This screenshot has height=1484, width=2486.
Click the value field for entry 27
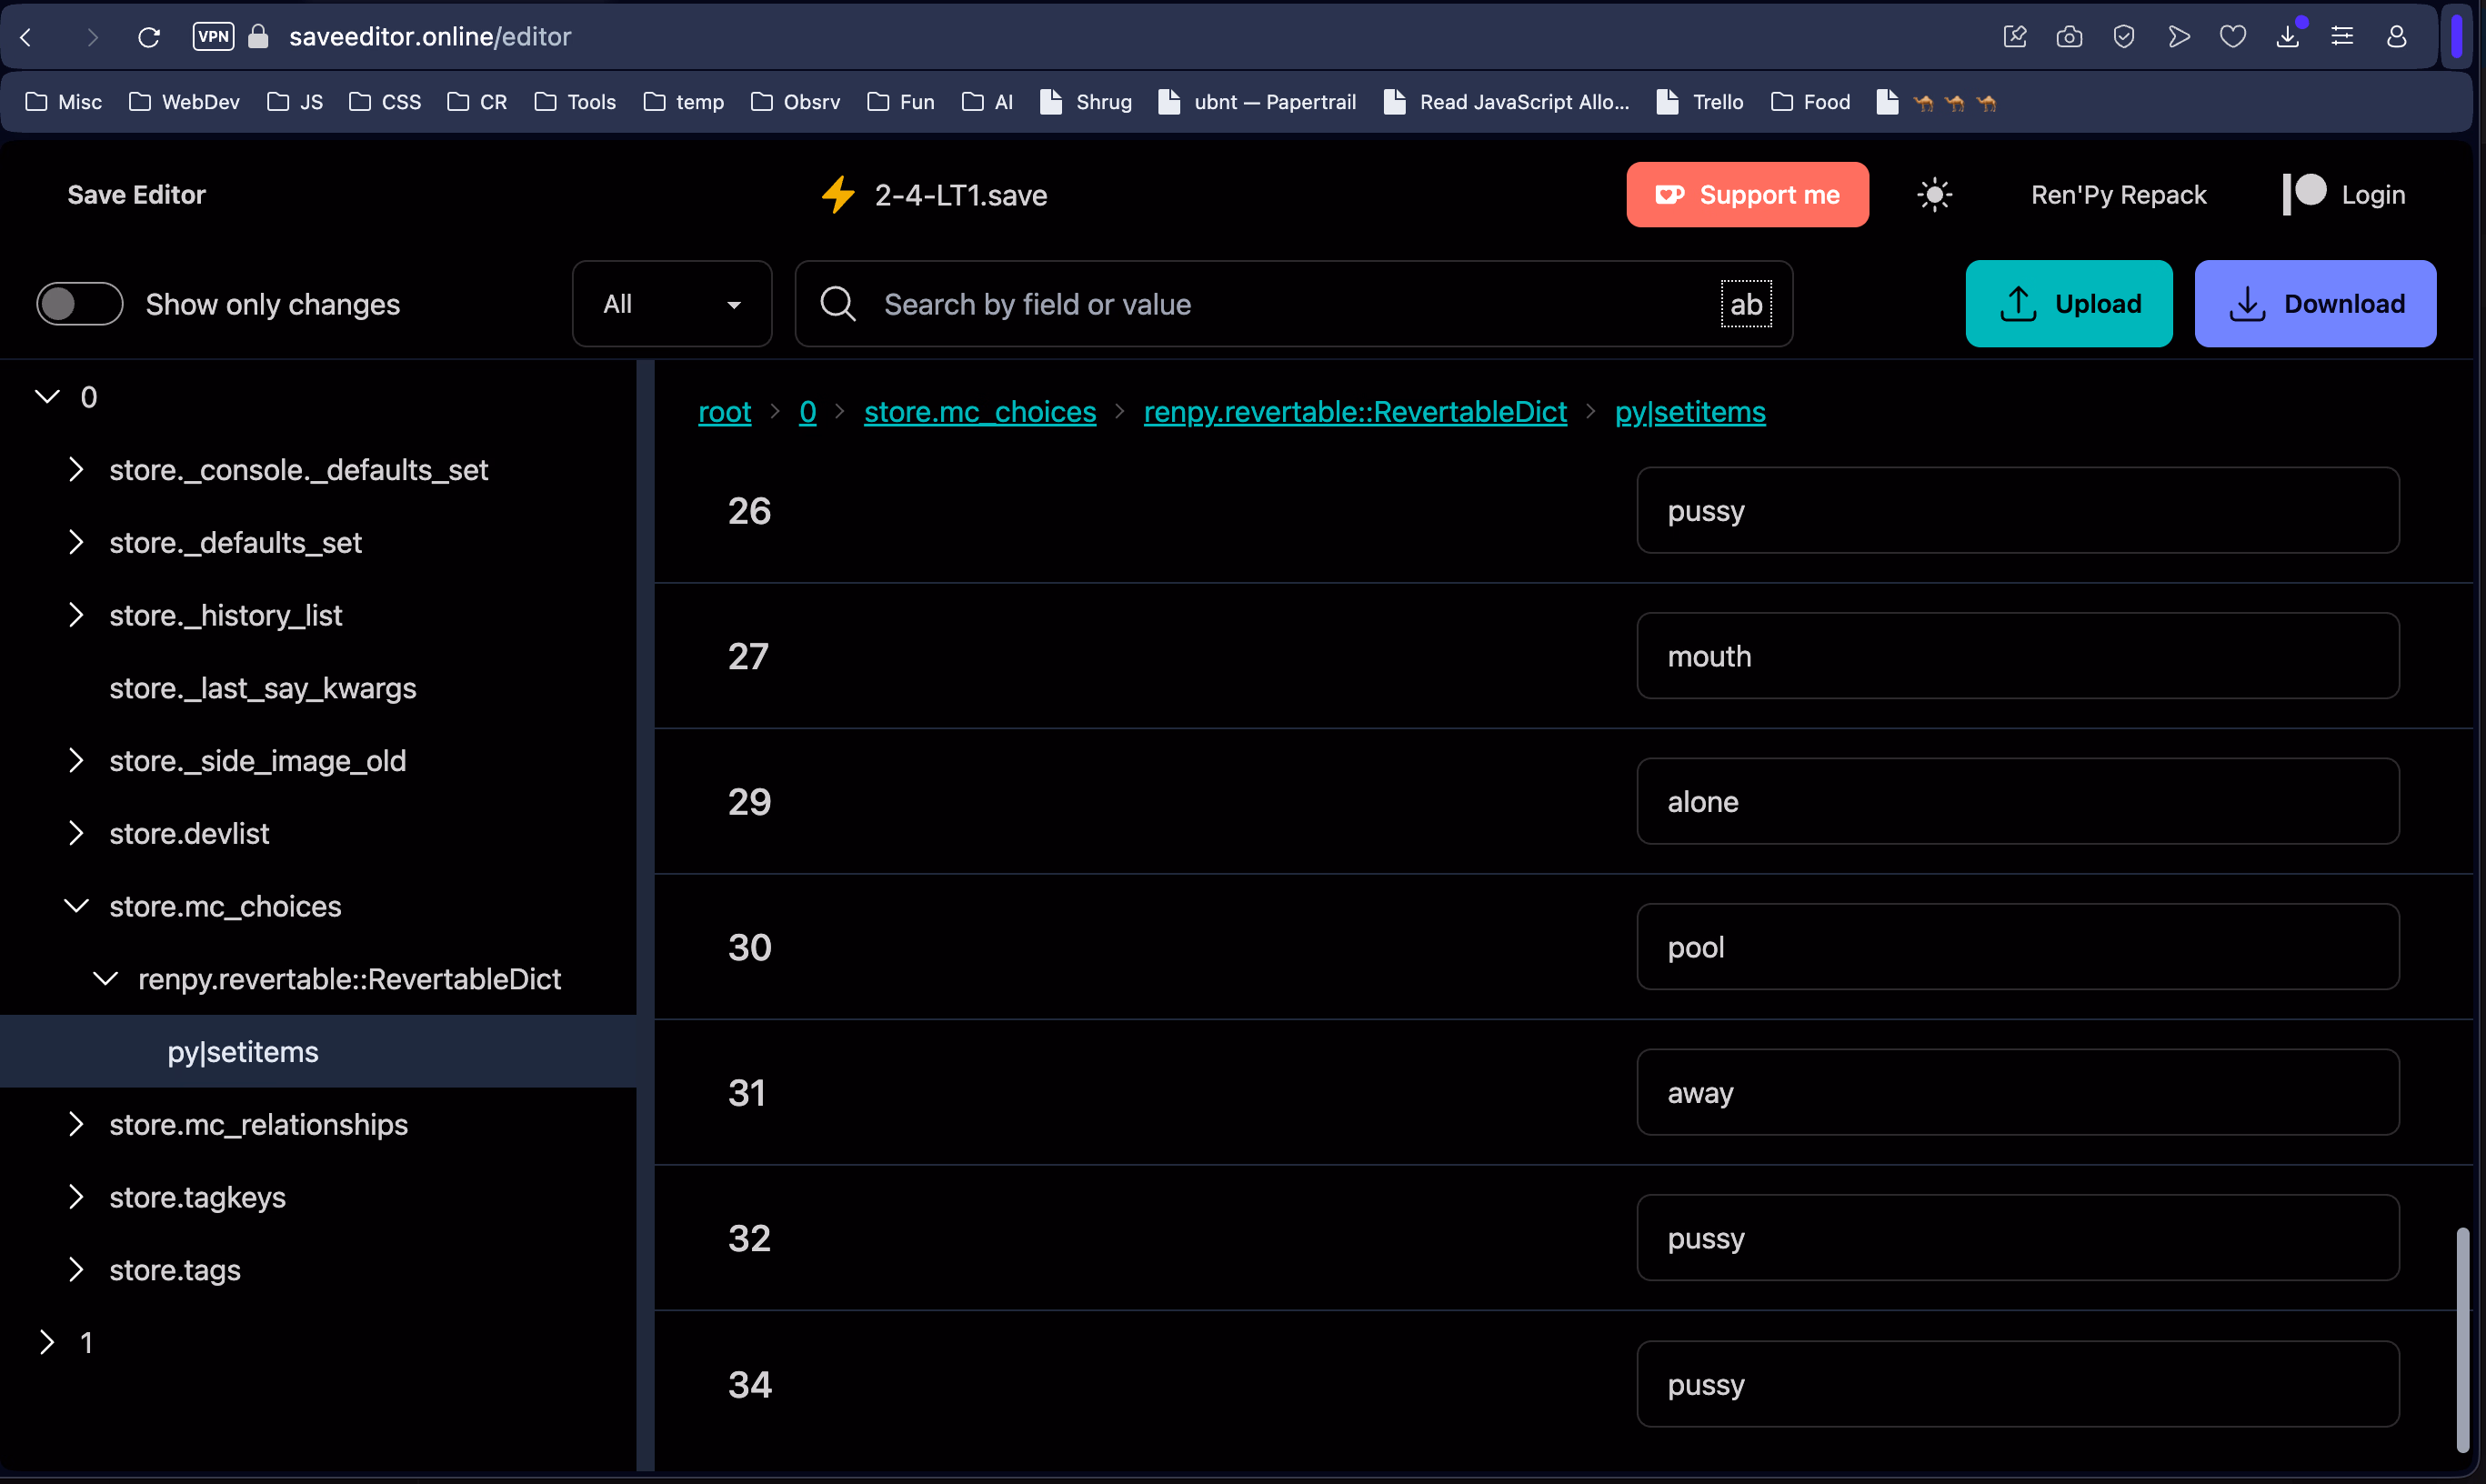tap(2016, 656)
